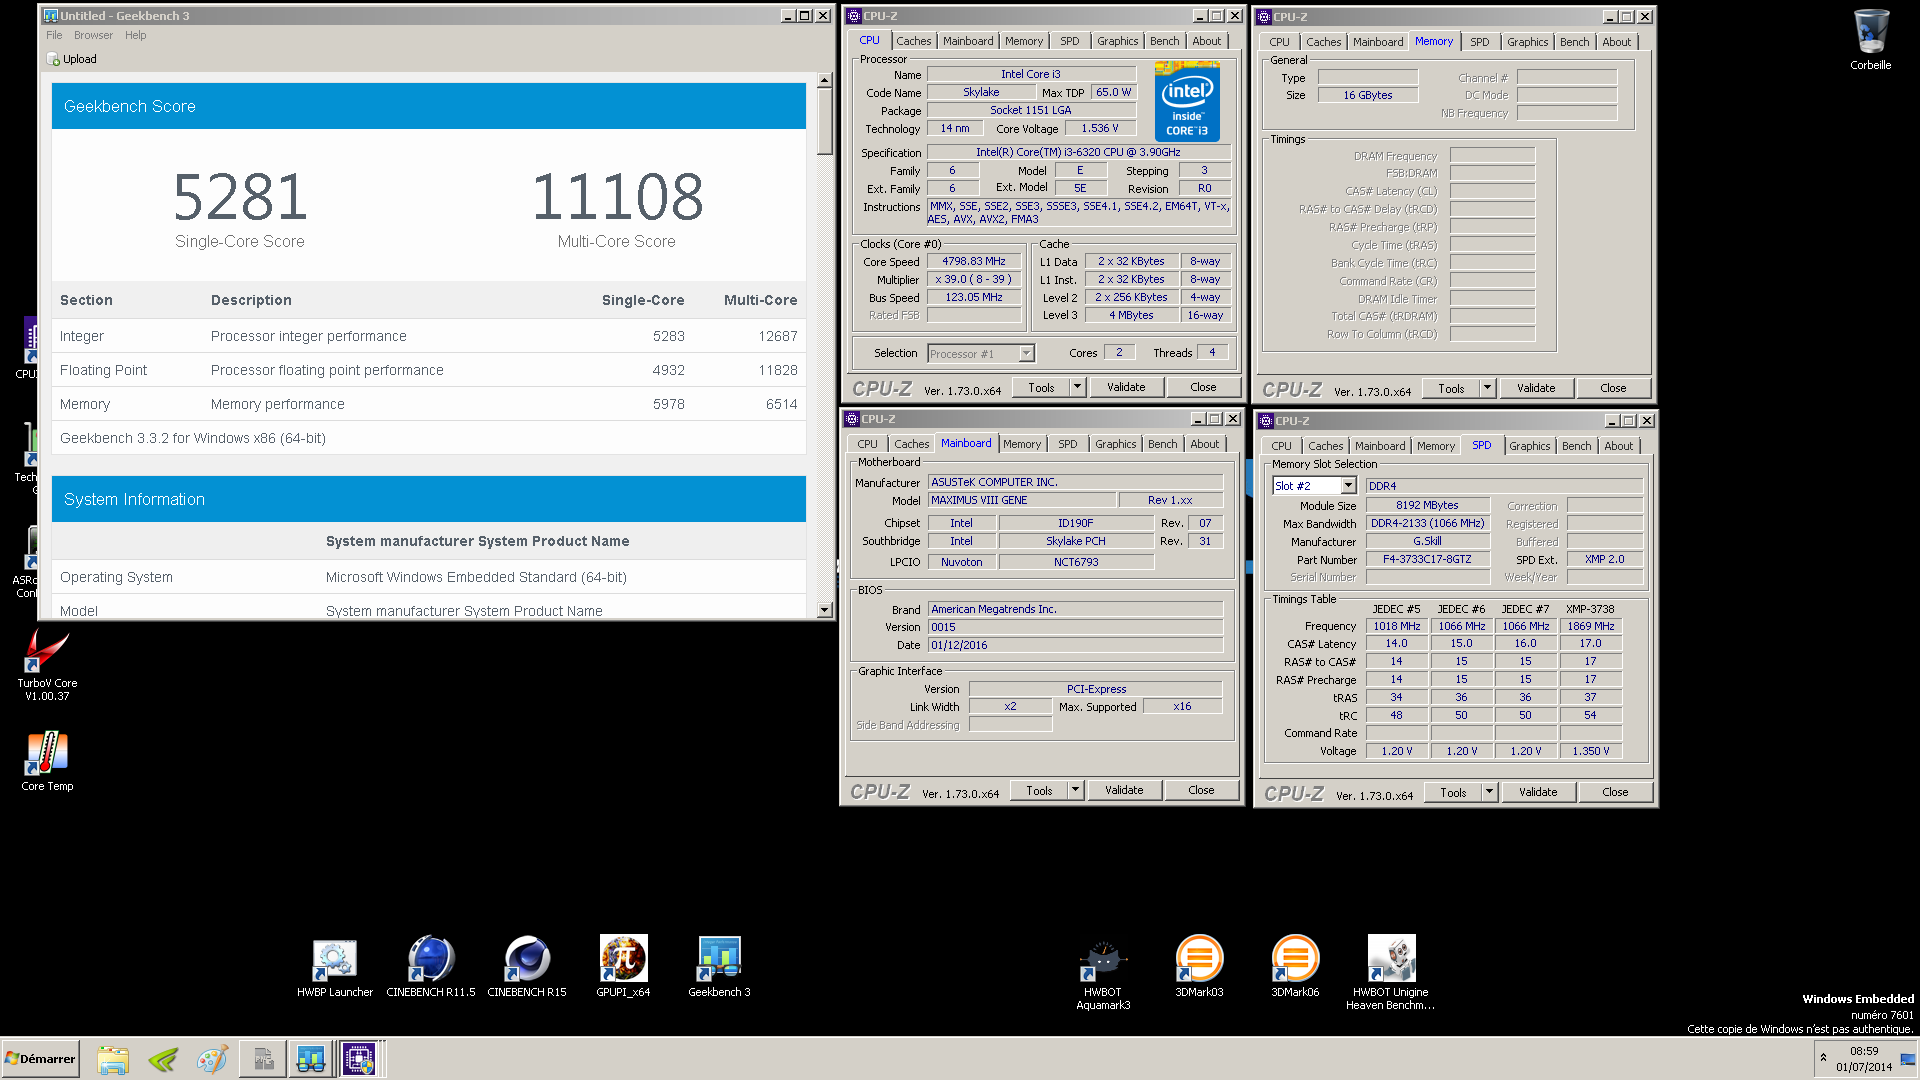Launch HWBOT Unigine Heaven Benchmark shortcut
1920x1080 pixels.
point(1391,973)
